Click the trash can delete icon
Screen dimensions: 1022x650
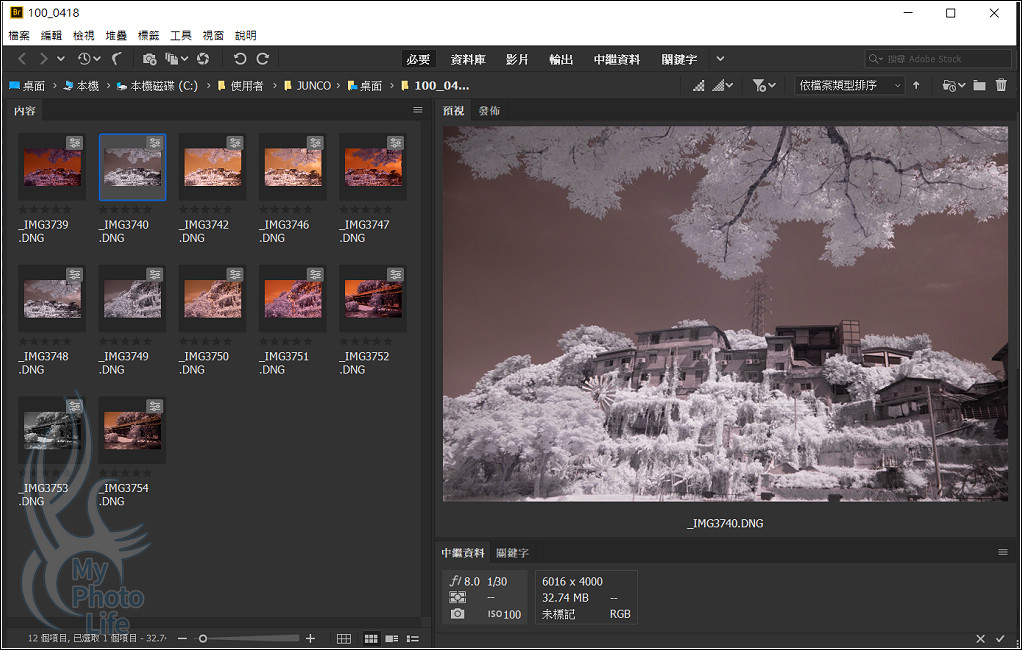point(1001,86)
